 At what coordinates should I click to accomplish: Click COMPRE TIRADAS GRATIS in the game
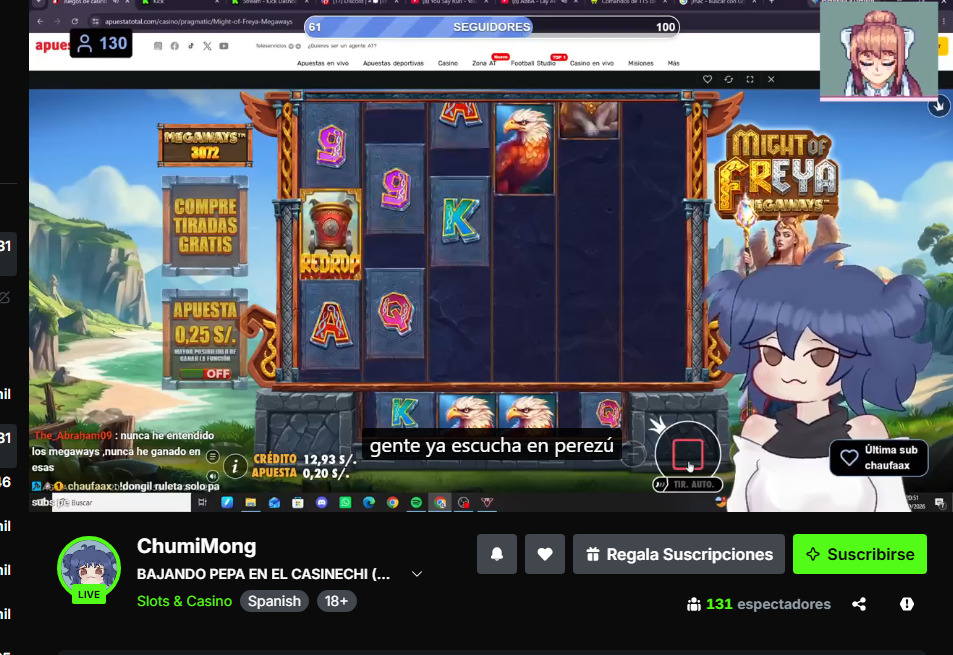pyautogui.click(x=205, y=225)
